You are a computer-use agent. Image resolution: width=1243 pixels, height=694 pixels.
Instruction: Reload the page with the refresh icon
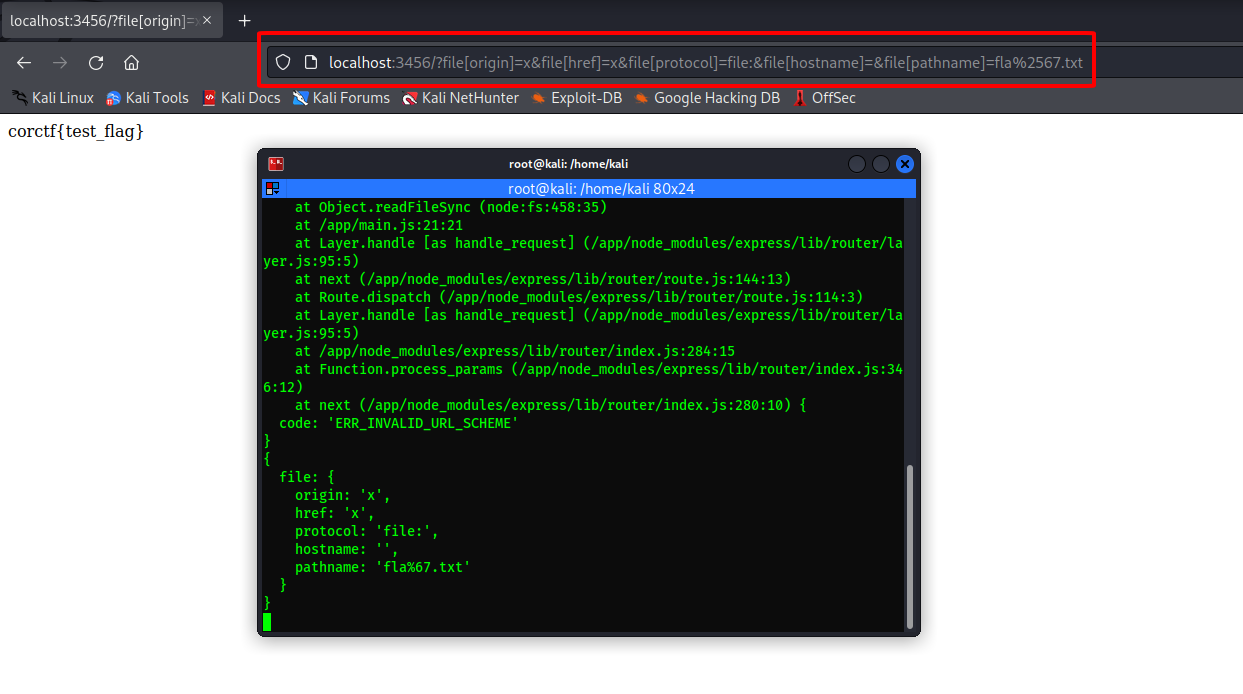(x=96, y=62)
